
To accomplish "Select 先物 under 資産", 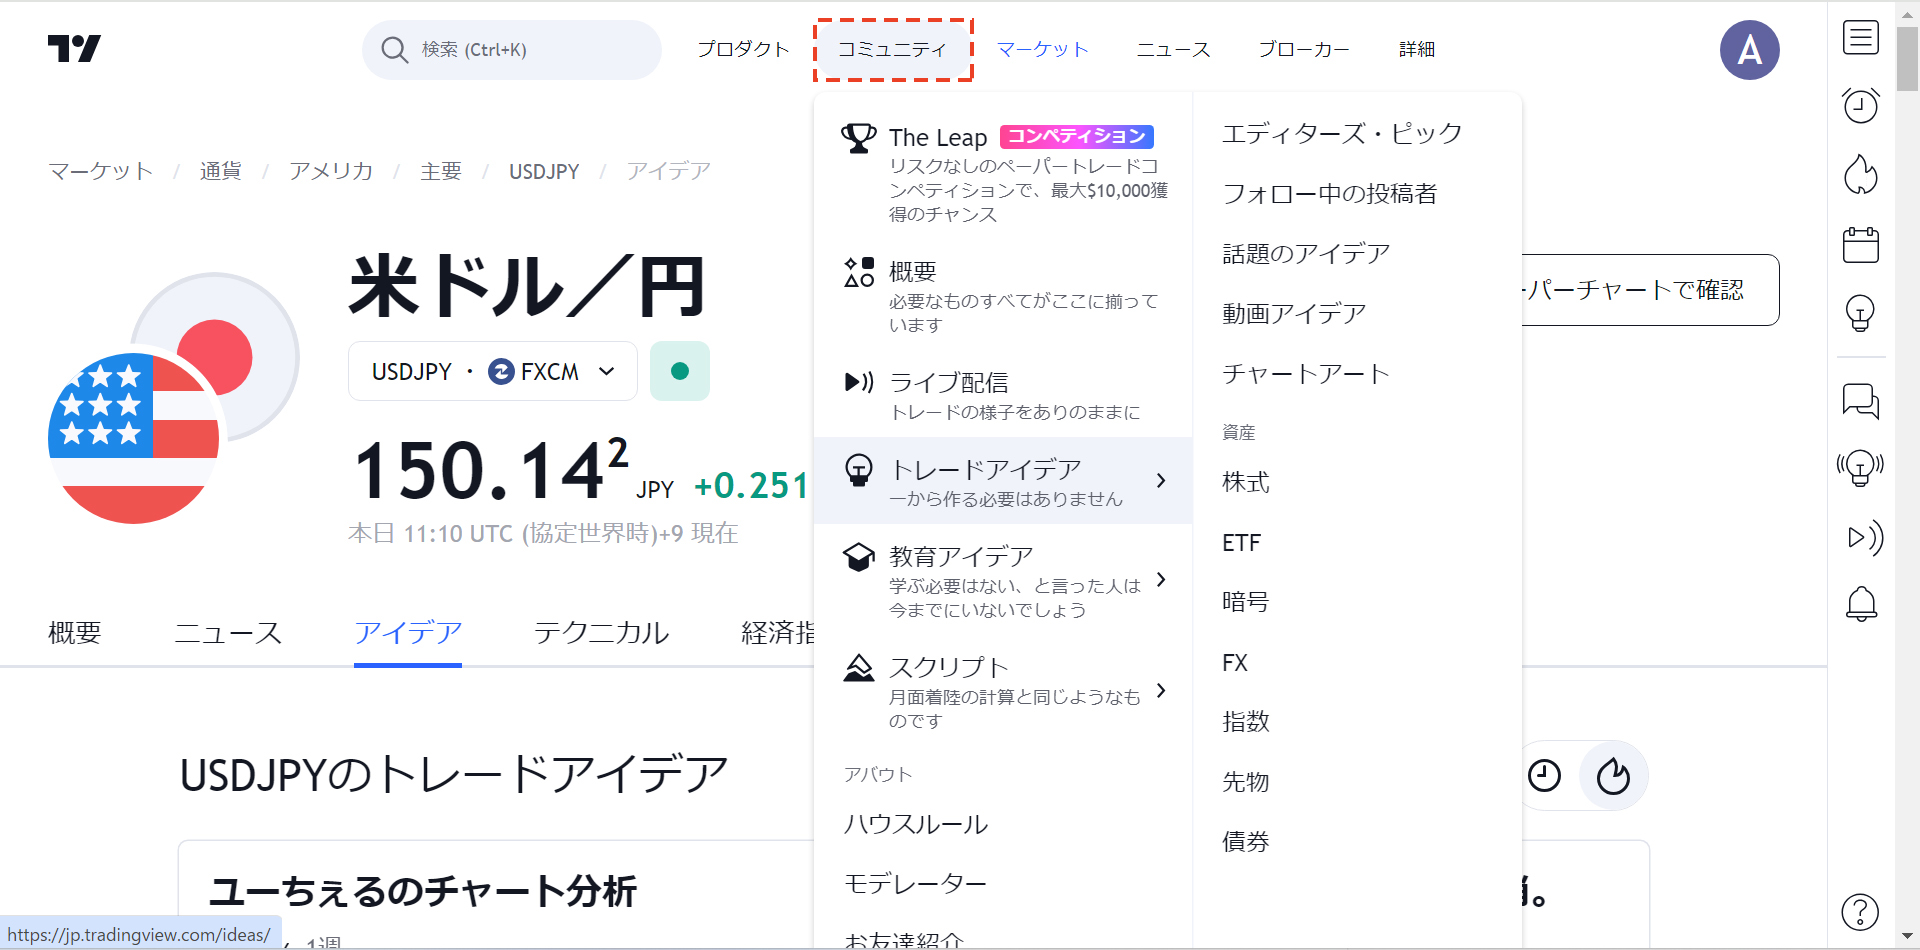I will point(1246,782).
